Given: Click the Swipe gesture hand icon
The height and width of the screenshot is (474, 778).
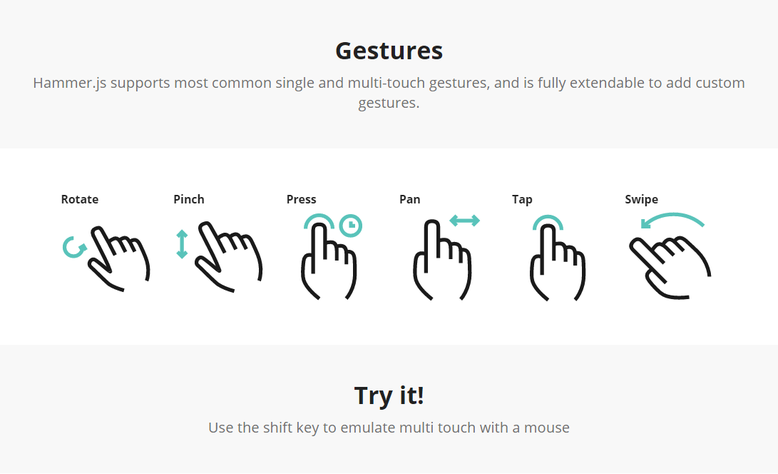Looking at the screenshot, I should point(670,268).
